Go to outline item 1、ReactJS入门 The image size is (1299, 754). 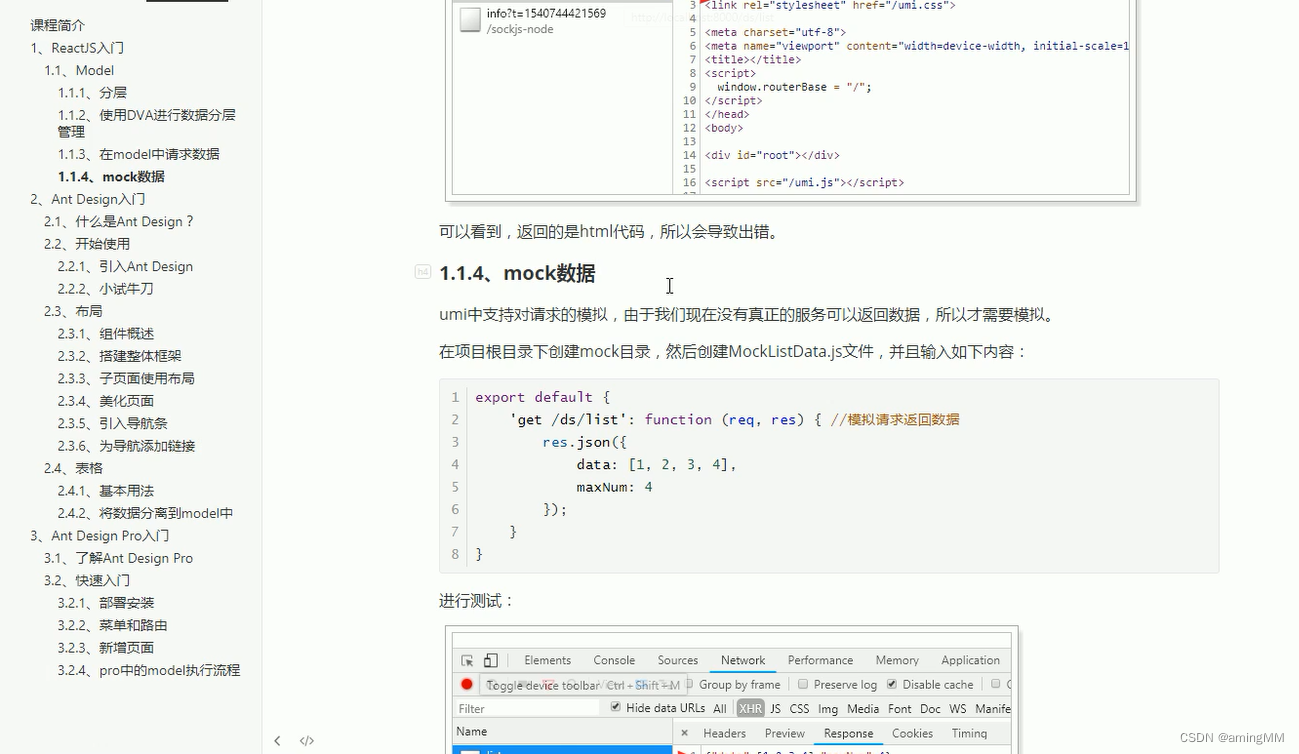[x=77, y=47]
